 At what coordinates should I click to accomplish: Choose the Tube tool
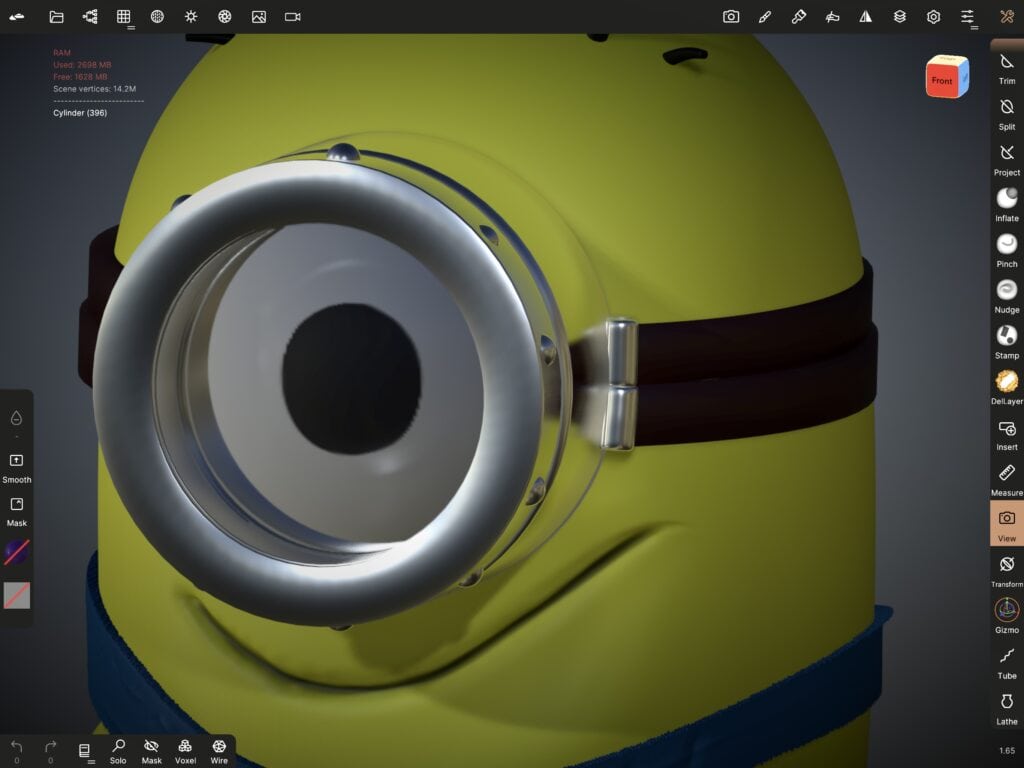click(1007, 661)
